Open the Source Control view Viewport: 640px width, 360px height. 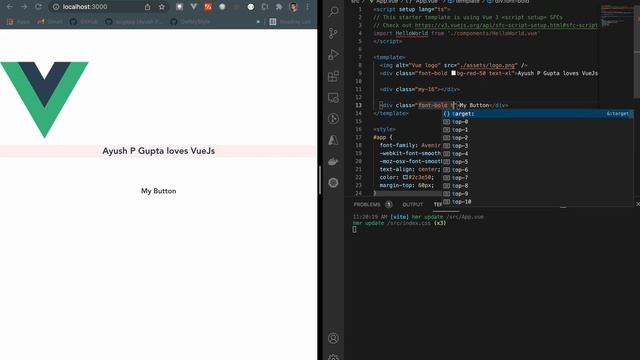click(x=333, y=33)
